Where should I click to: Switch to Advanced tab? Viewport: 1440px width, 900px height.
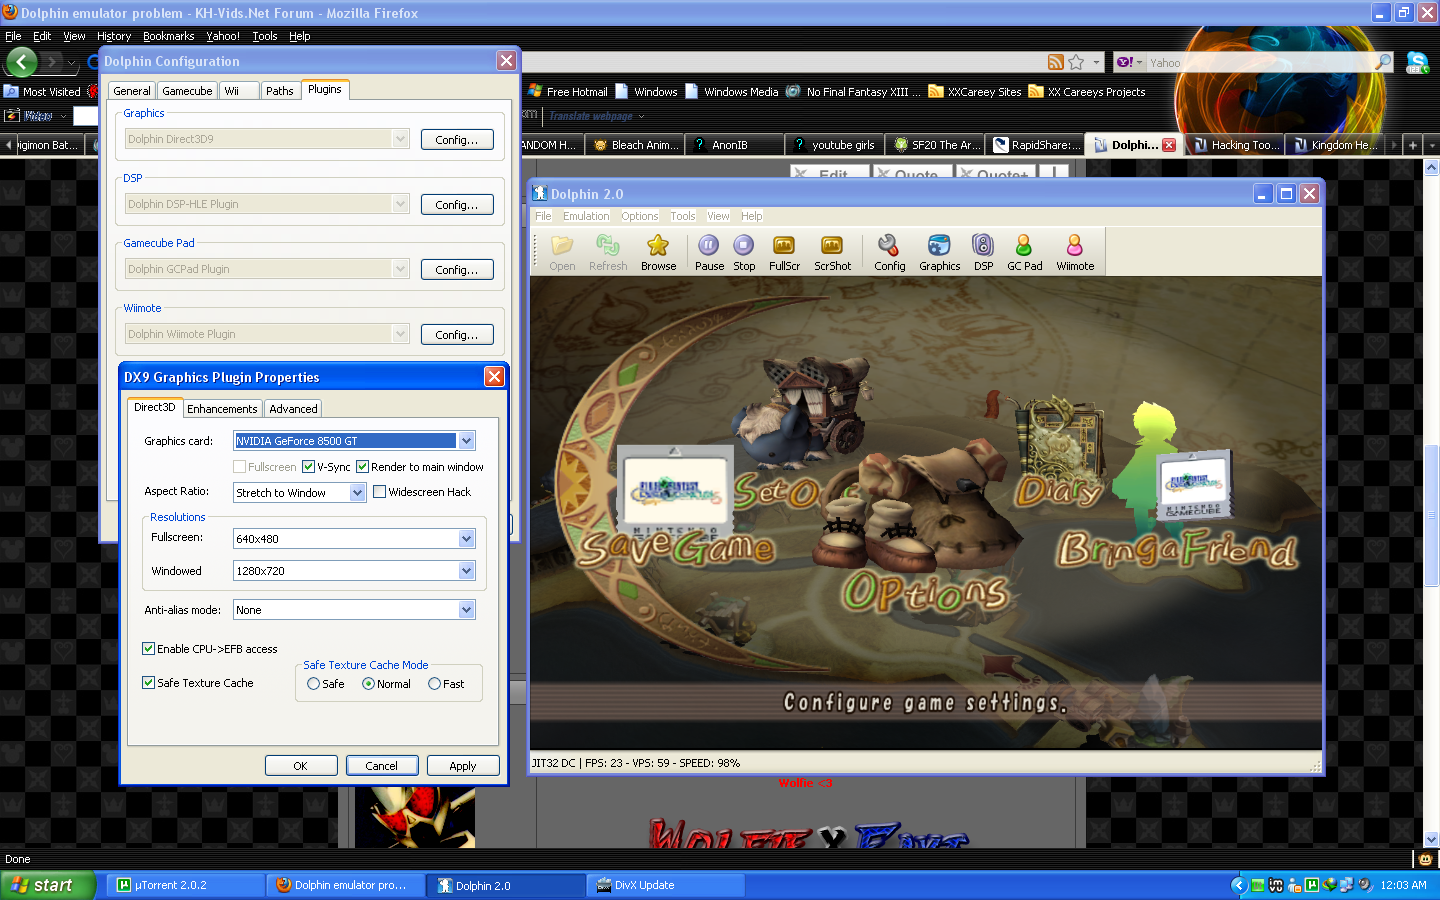tap(293, 409)
